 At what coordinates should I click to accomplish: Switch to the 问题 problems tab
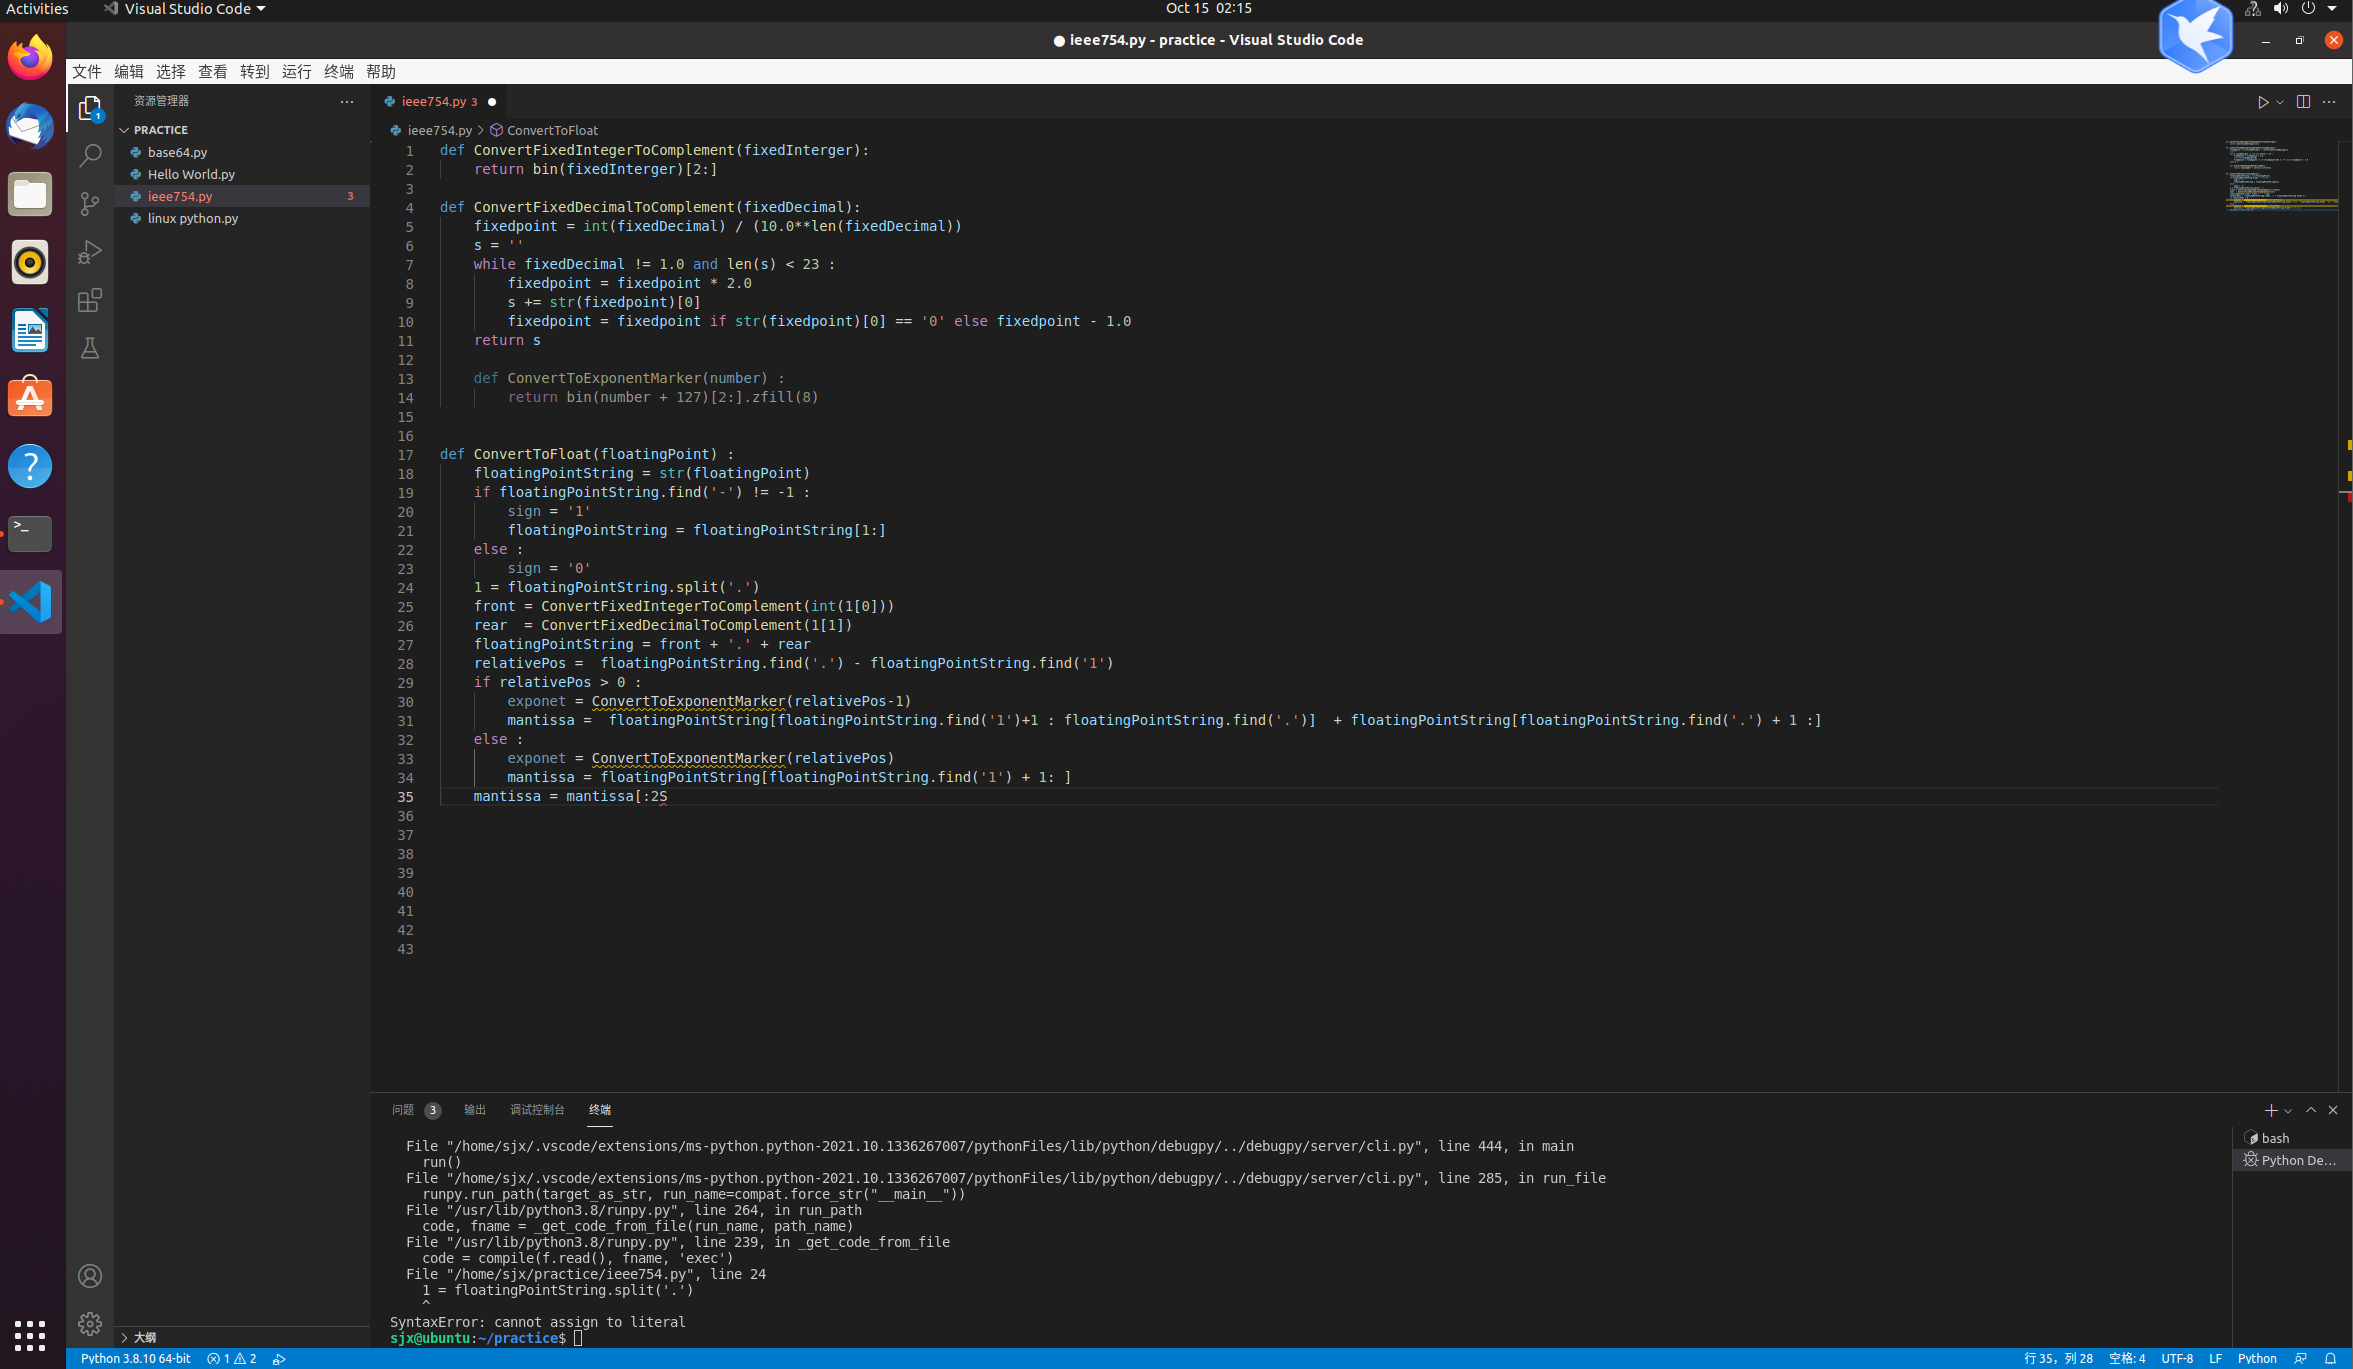coord(403,1110)
